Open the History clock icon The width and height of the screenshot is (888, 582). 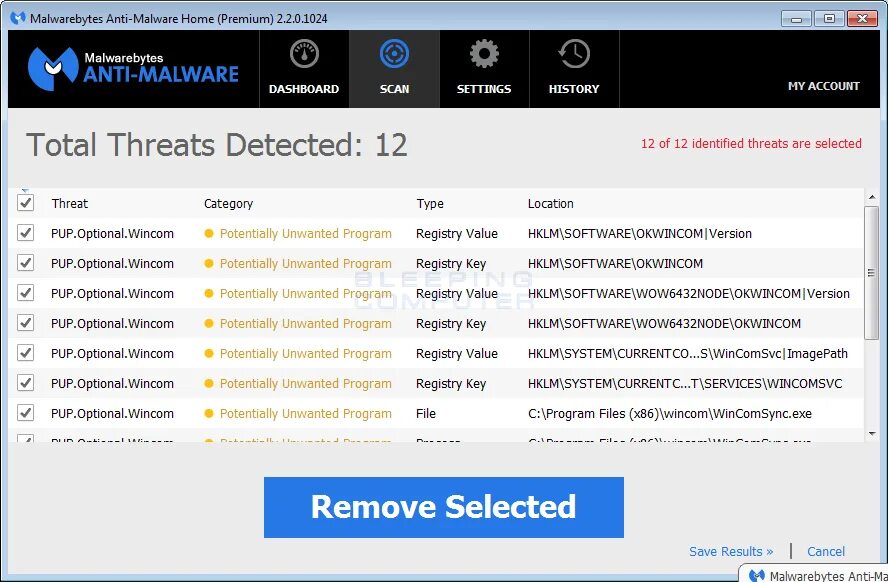(x=574, y=54)
